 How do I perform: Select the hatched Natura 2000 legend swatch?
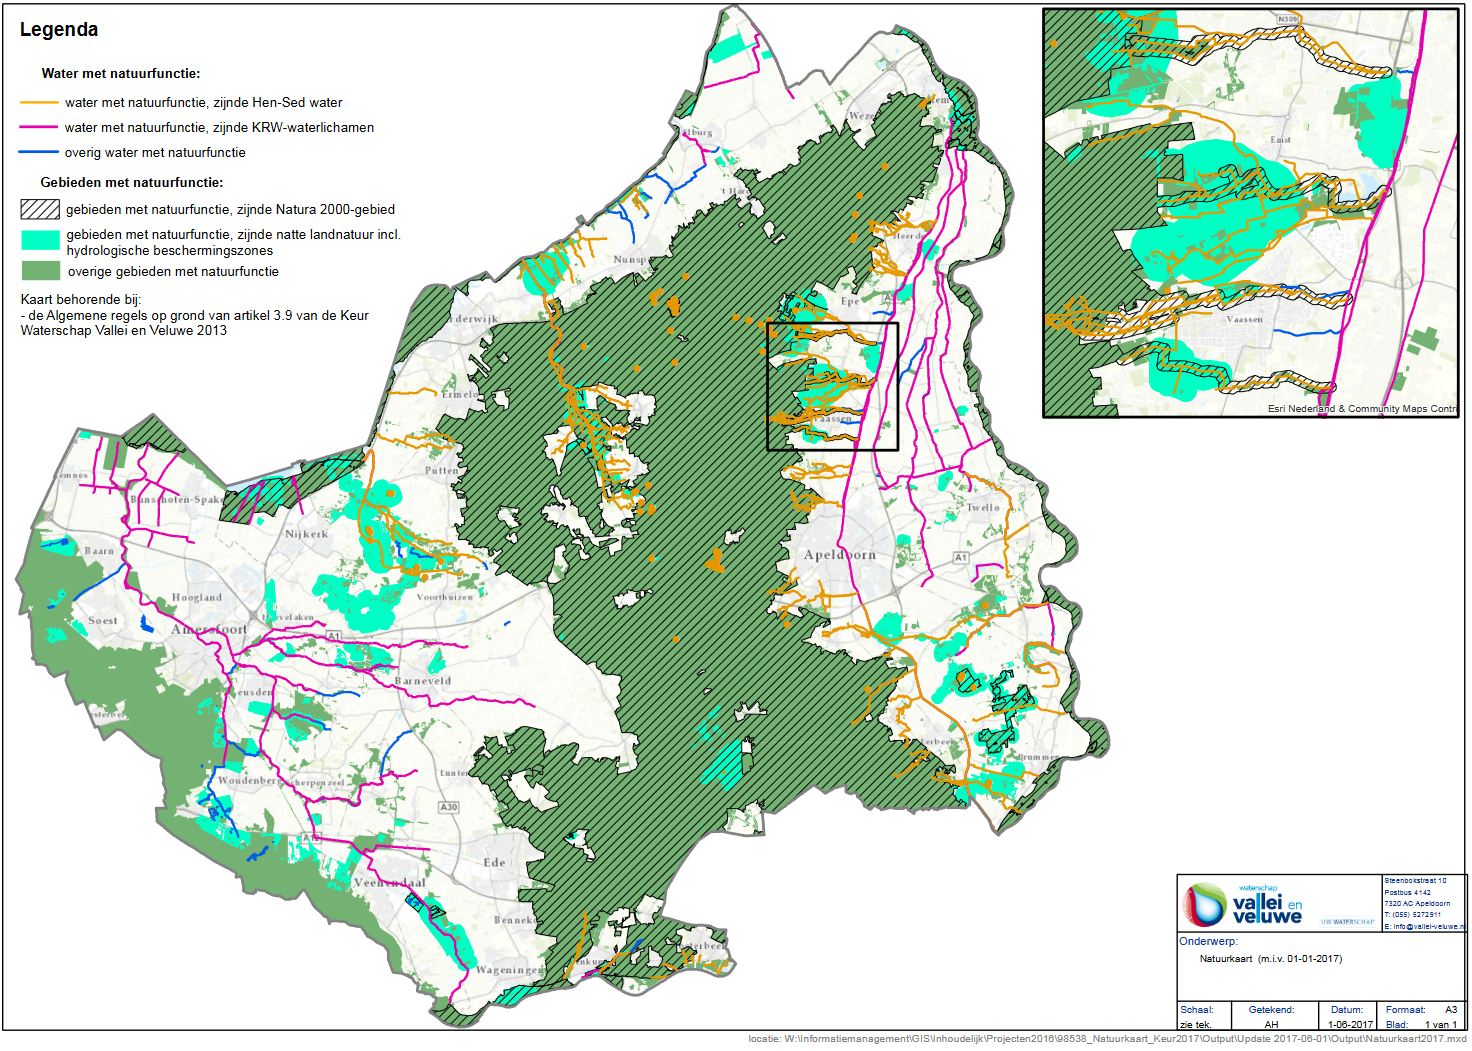[x=40, y=209]
